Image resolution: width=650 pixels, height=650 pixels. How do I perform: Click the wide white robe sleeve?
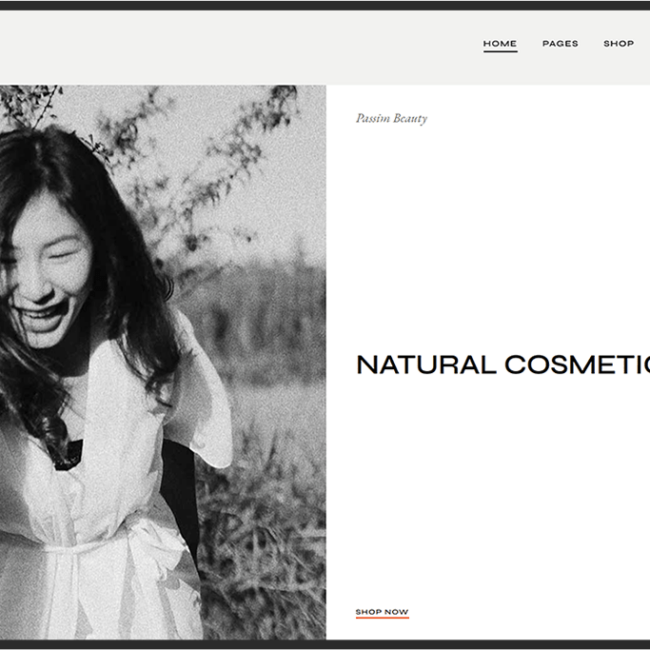[x=205, y=400]
